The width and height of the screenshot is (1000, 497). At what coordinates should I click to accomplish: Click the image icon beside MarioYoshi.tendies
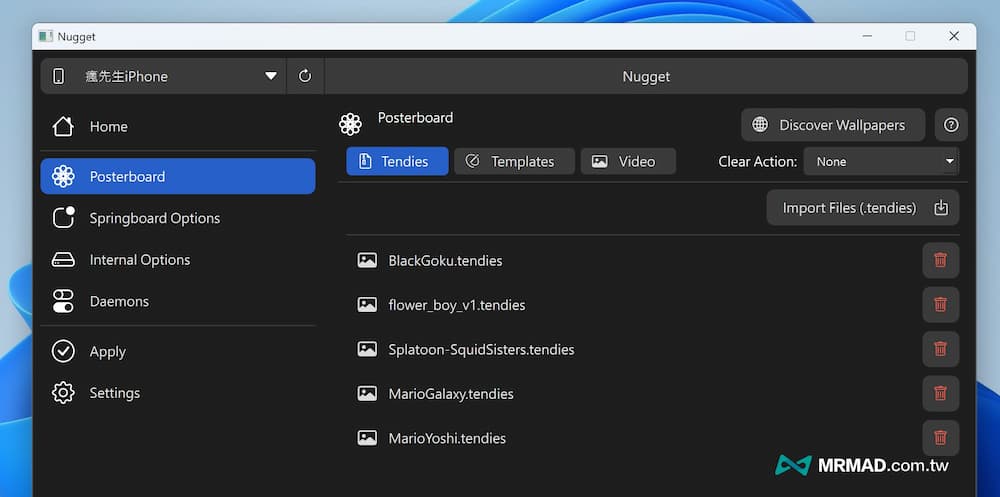tap(367, 438)
